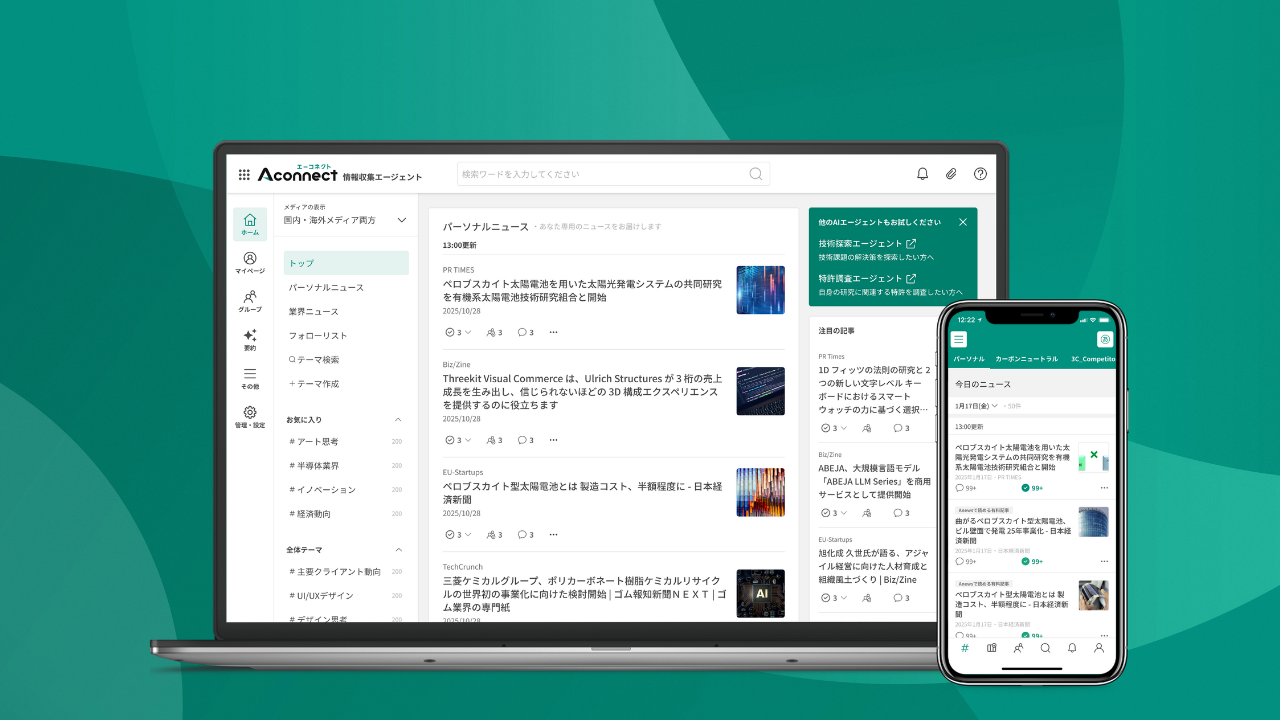Click the Aconnect logo on laptop
1280x720 pixels.
(x=297, y=174)
